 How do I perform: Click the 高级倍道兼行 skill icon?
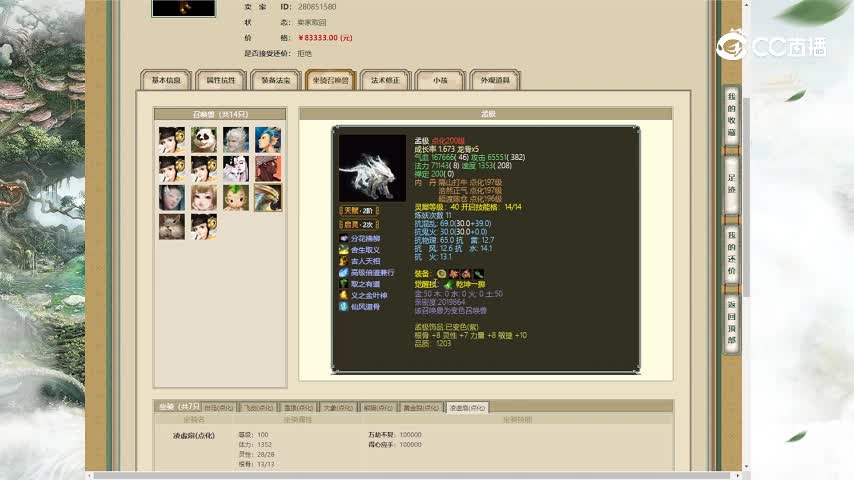[344, 272]
